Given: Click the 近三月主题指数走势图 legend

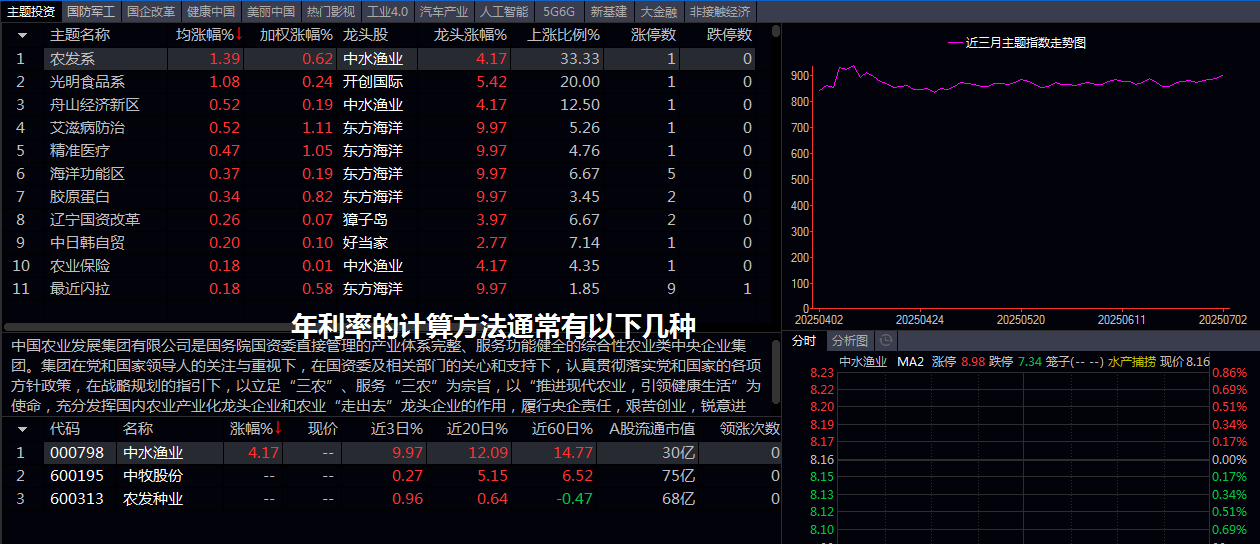Looking at the screenshot, I should coord(1016,43).
